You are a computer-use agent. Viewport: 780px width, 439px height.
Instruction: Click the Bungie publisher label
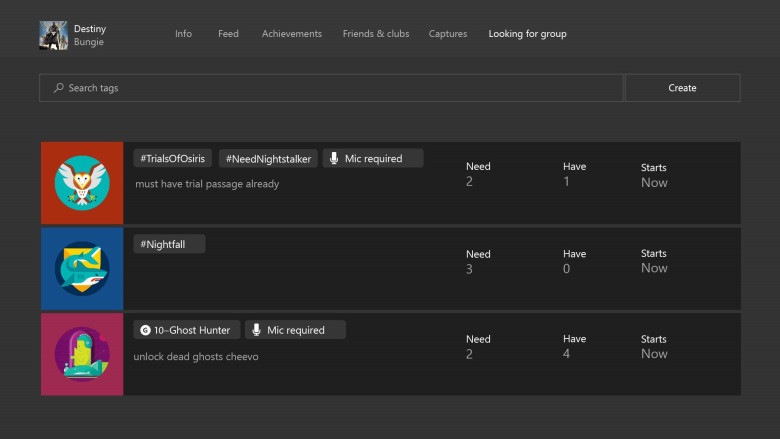pyautogui.click(x=89, y=42)
